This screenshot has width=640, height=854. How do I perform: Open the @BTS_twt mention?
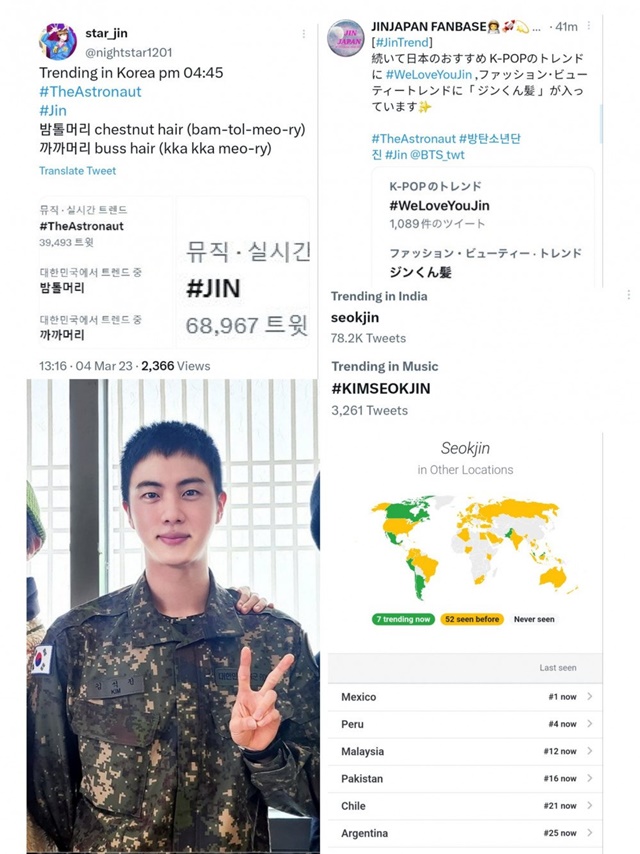coord(437,155)
